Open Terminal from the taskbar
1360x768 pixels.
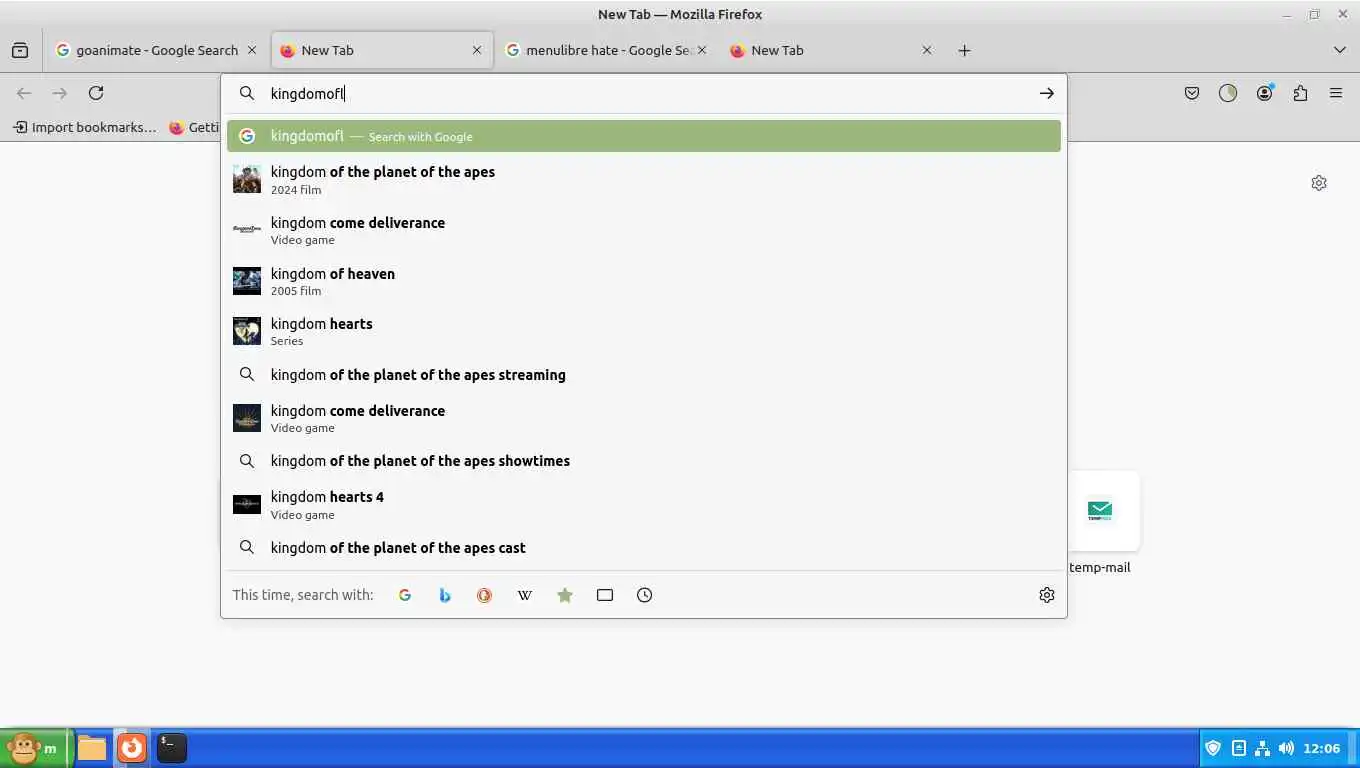(x=172, y=748)
